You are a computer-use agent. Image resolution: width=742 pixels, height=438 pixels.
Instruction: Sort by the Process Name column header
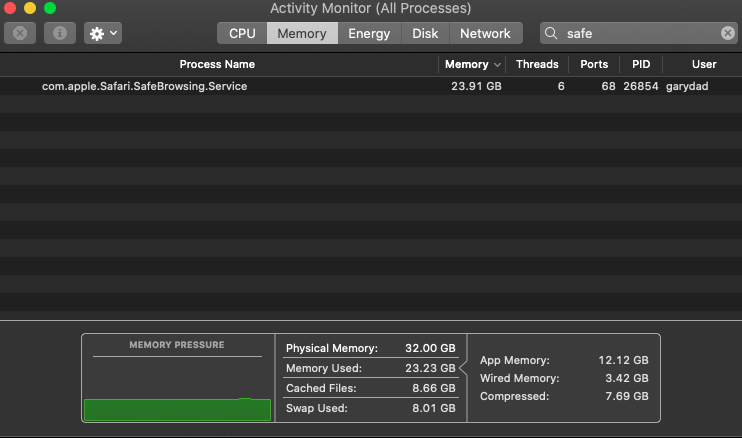pos(217,64)
